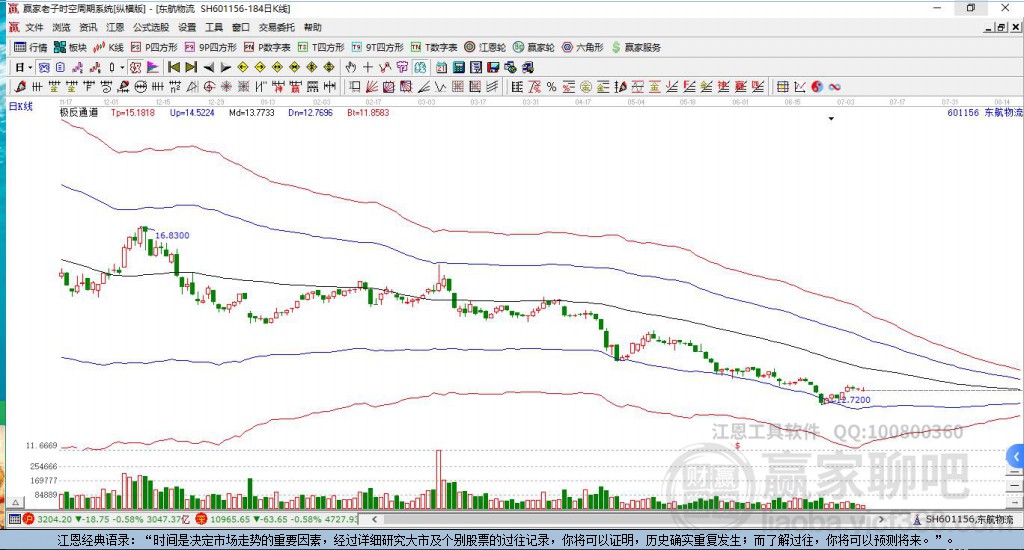Click the black right-arrow scroll icon

[x=225, y=67]
